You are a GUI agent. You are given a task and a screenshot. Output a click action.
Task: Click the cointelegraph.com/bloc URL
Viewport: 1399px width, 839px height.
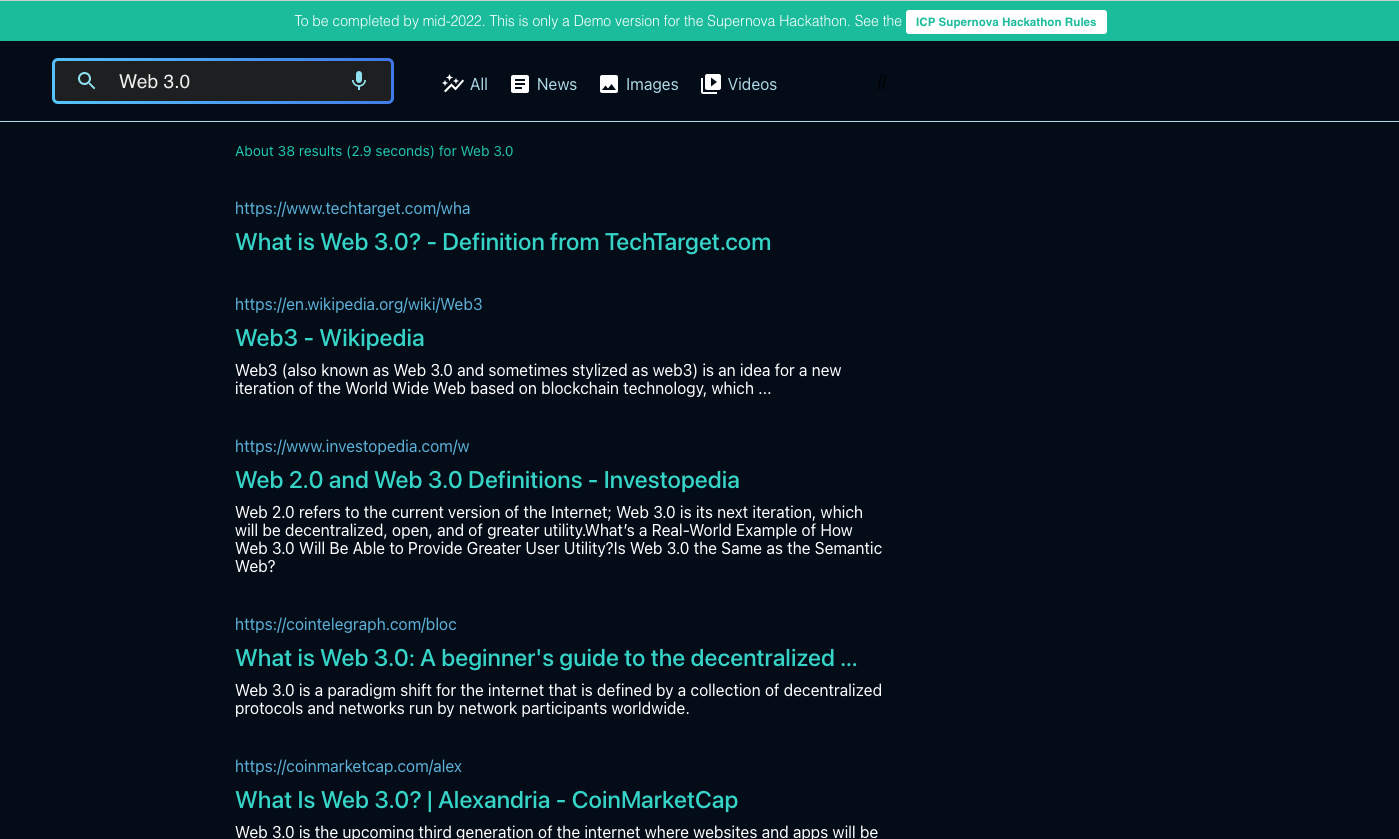(346, 624)
